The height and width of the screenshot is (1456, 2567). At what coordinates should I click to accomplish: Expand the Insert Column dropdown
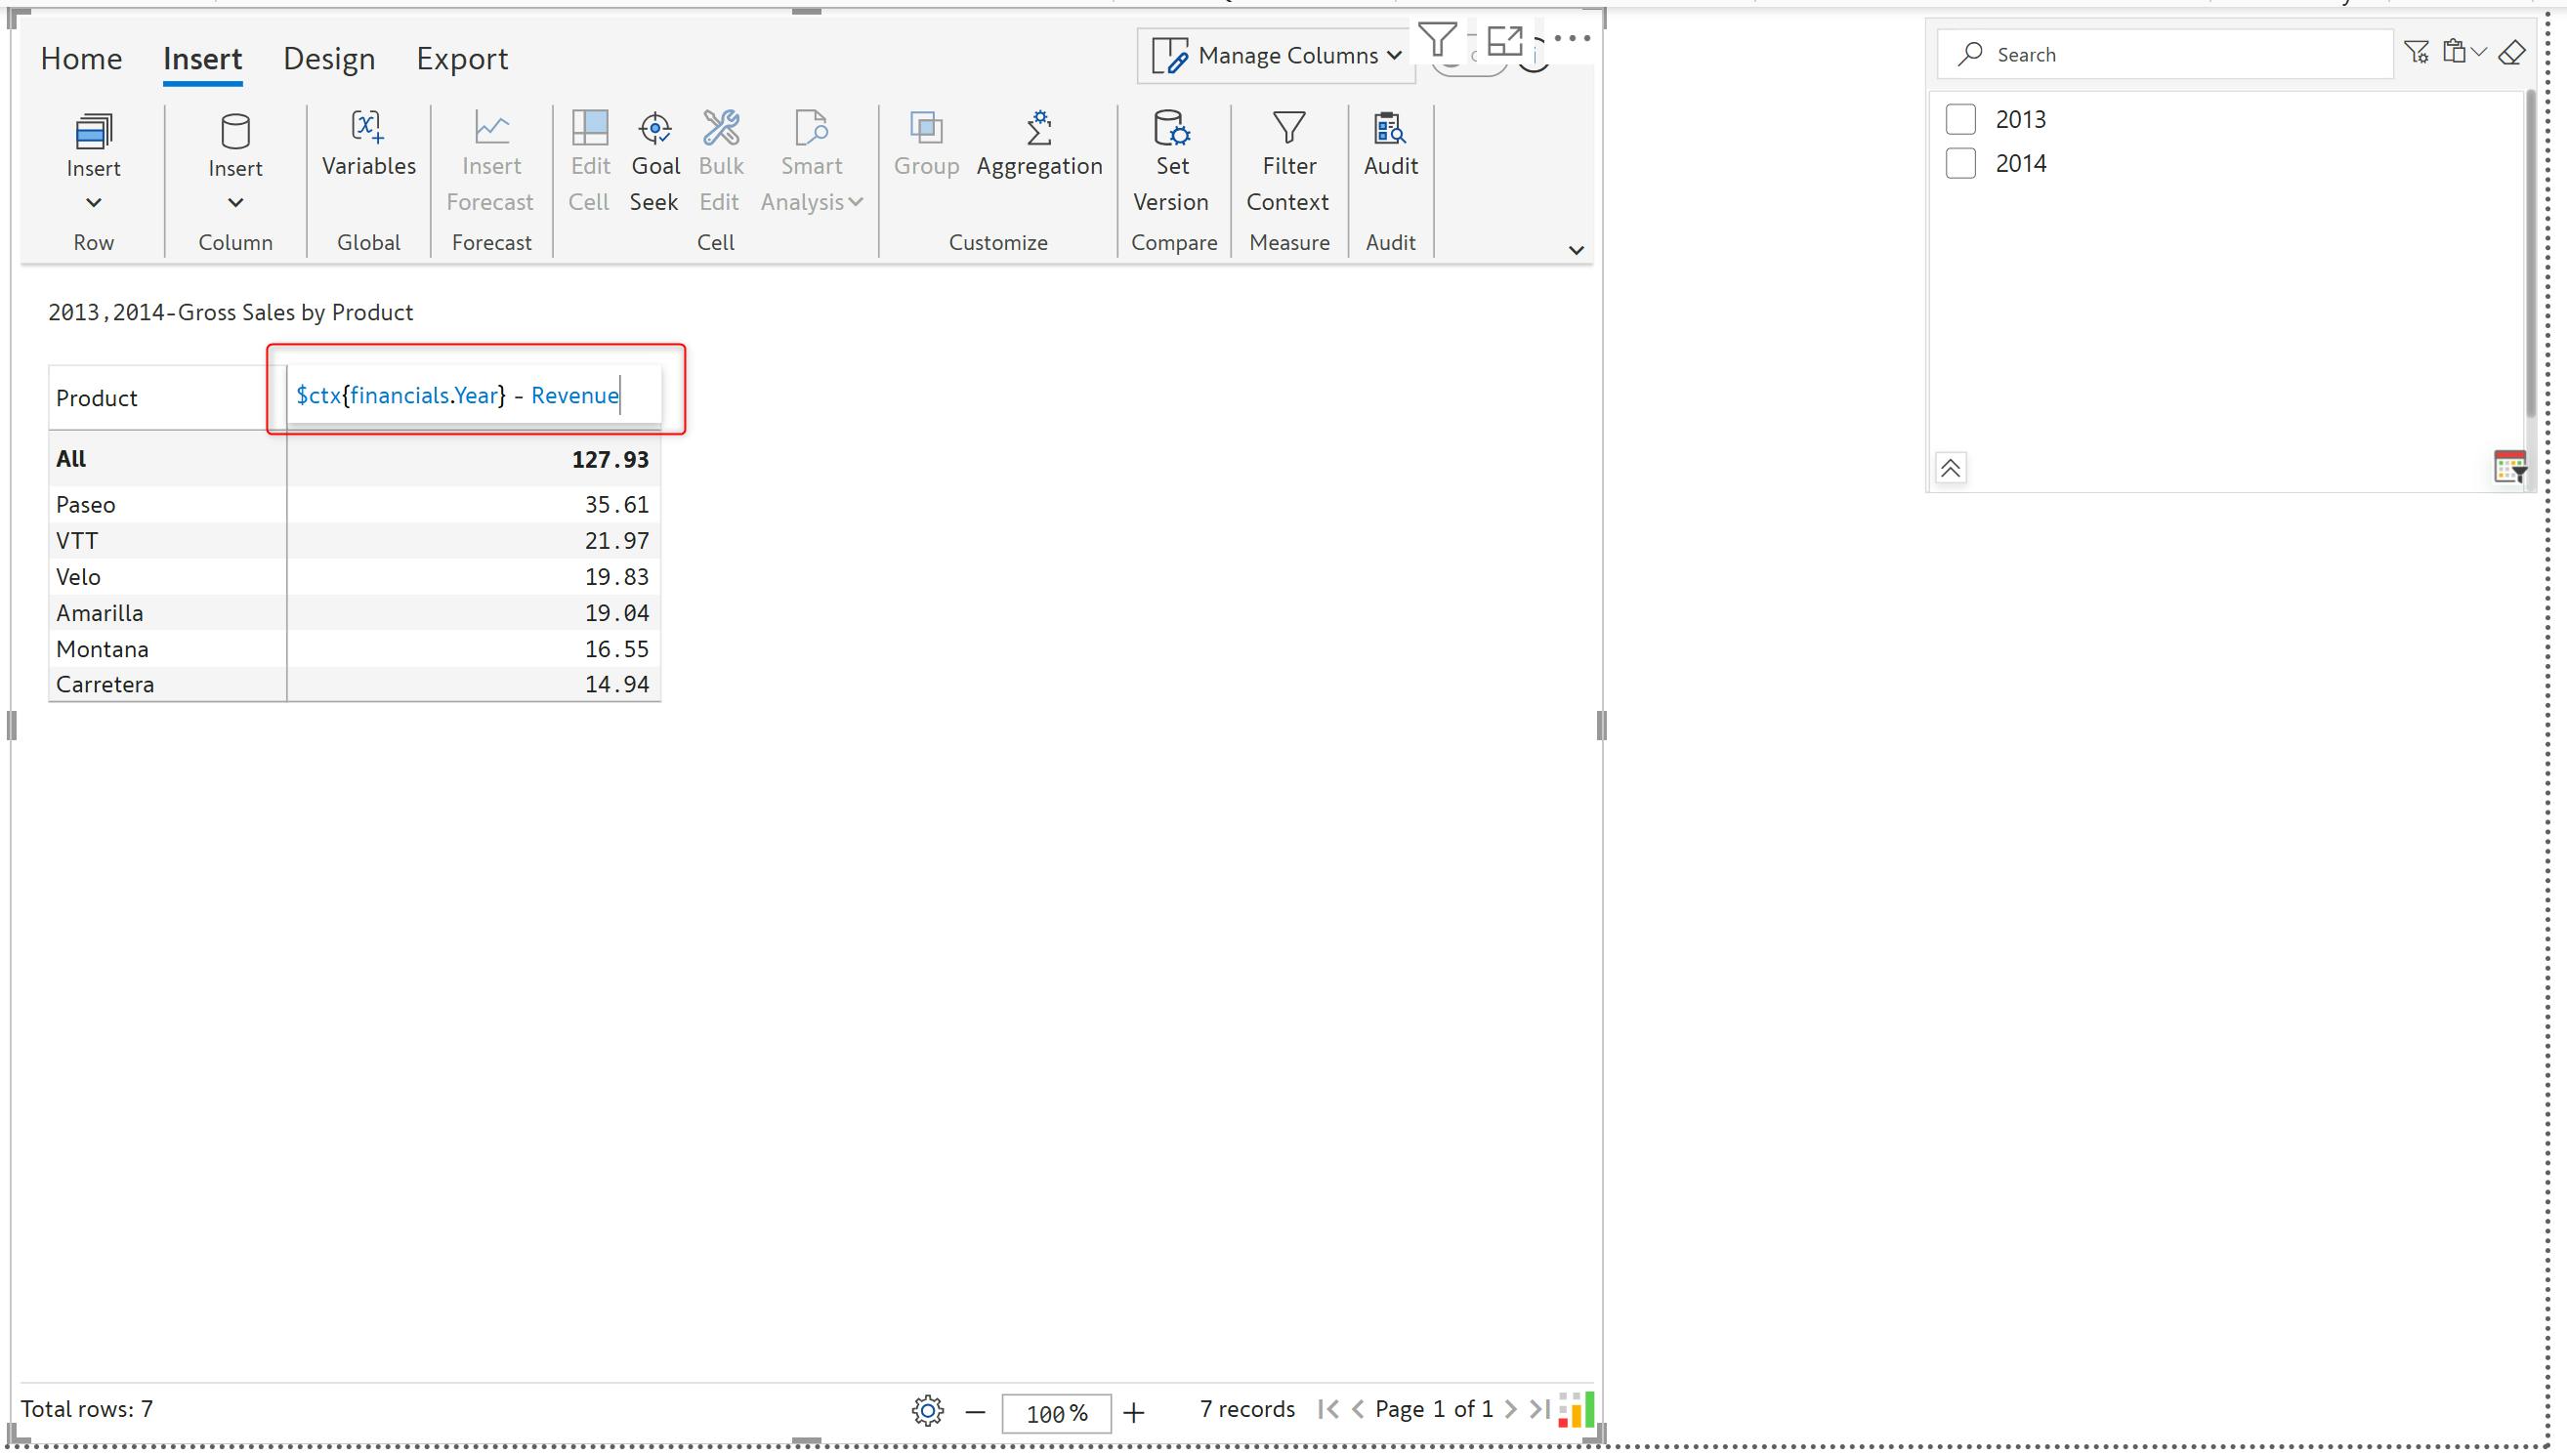point(235,203)
